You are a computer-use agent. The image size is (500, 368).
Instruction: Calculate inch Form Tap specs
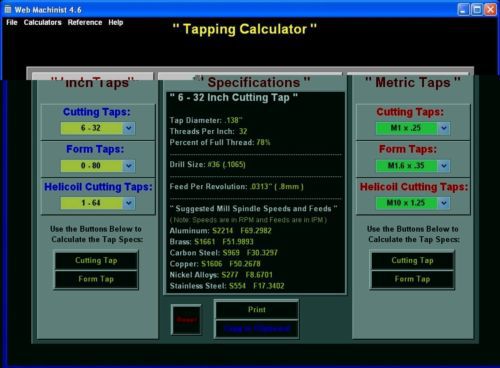96,279
